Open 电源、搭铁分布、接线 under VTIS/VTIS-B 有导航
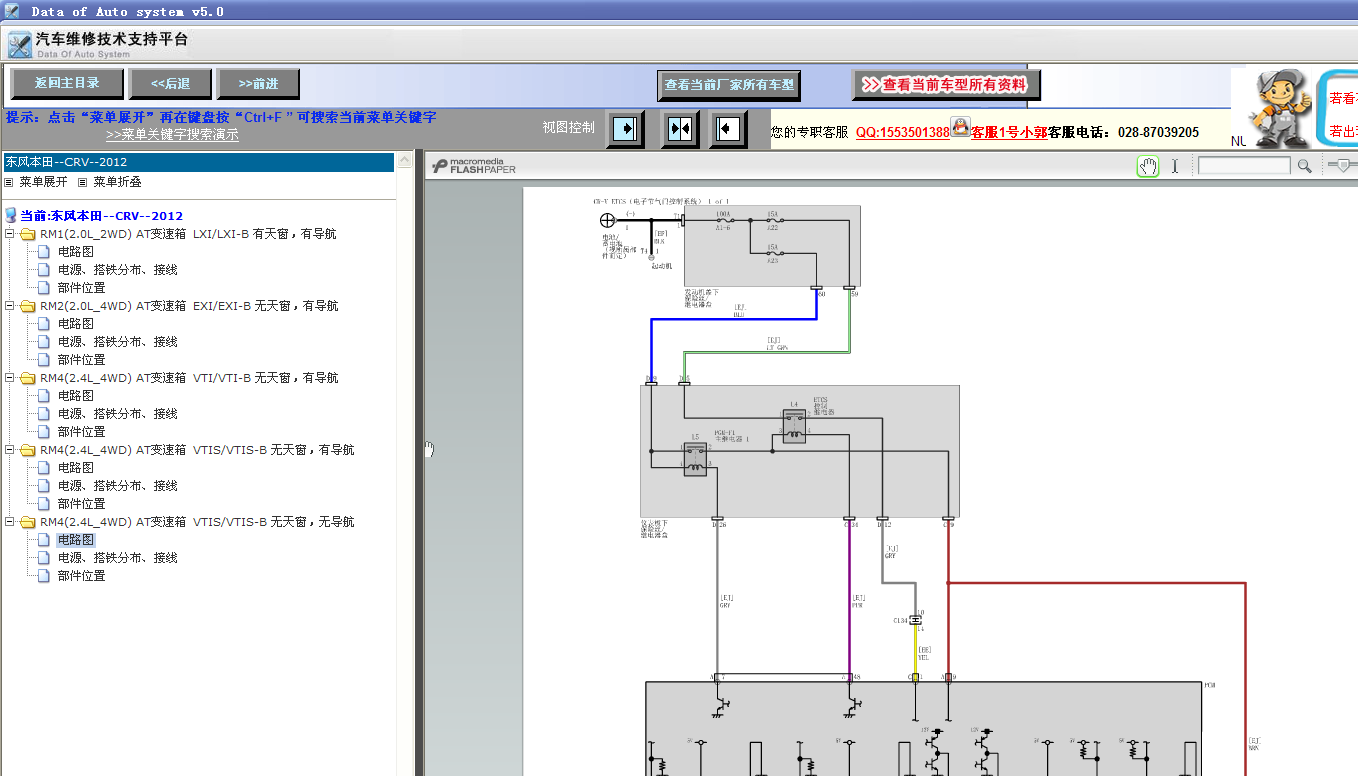 [118, 486]
